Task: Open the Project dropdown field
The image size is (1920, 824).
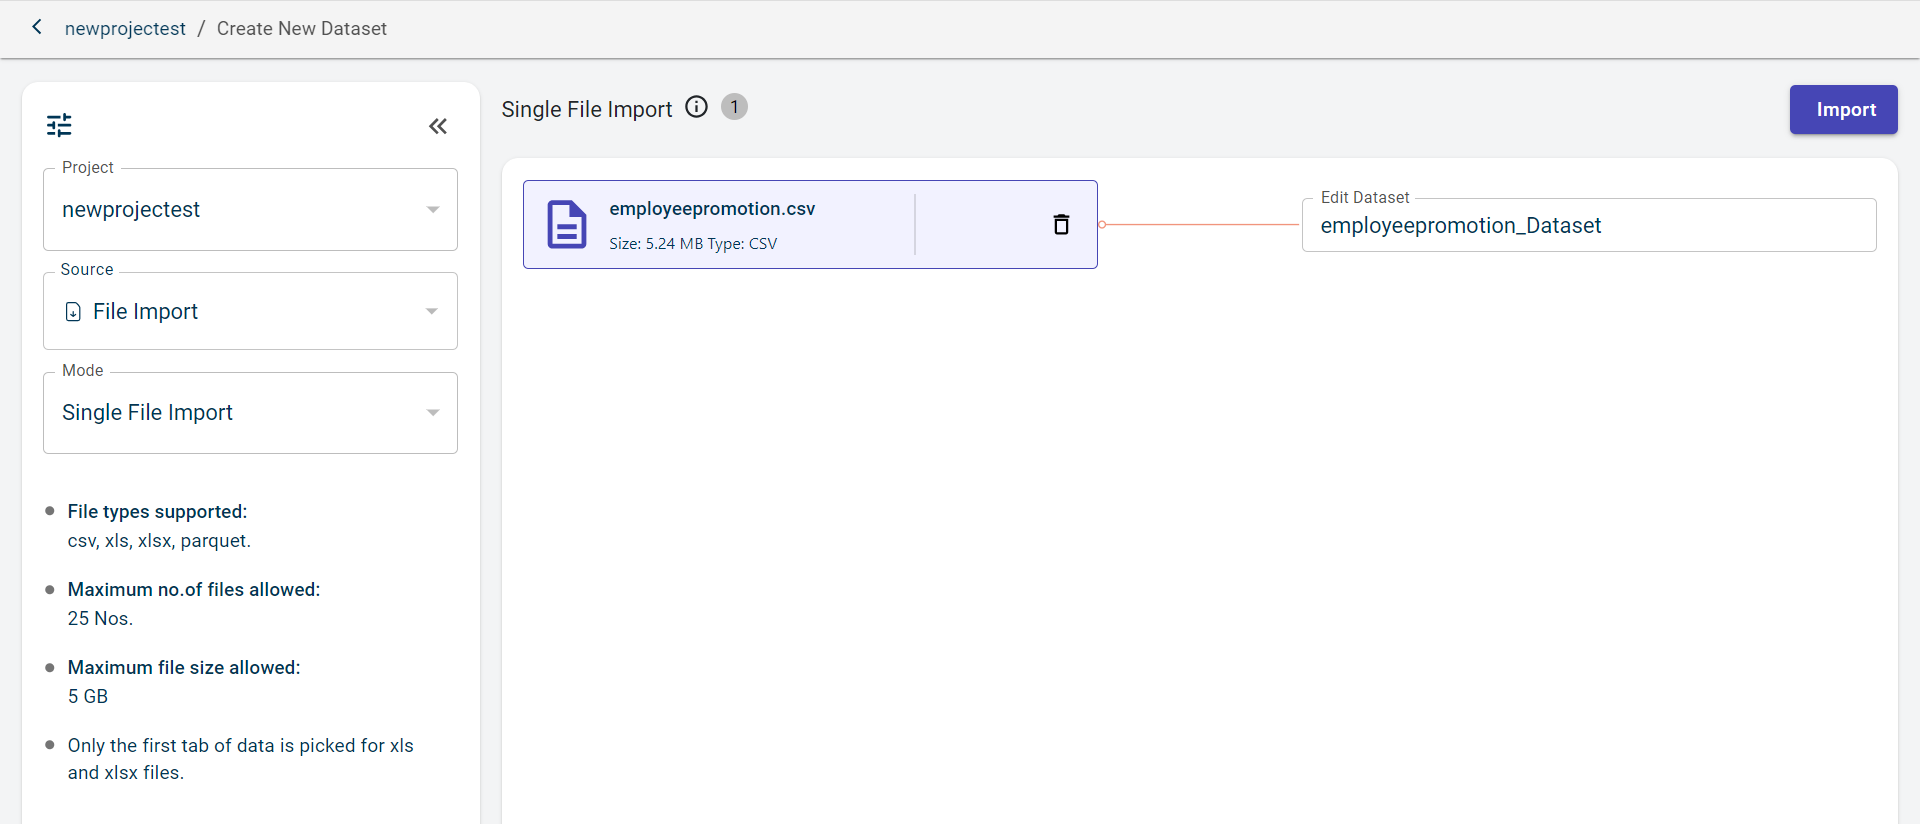Action: tap(240, 210)
